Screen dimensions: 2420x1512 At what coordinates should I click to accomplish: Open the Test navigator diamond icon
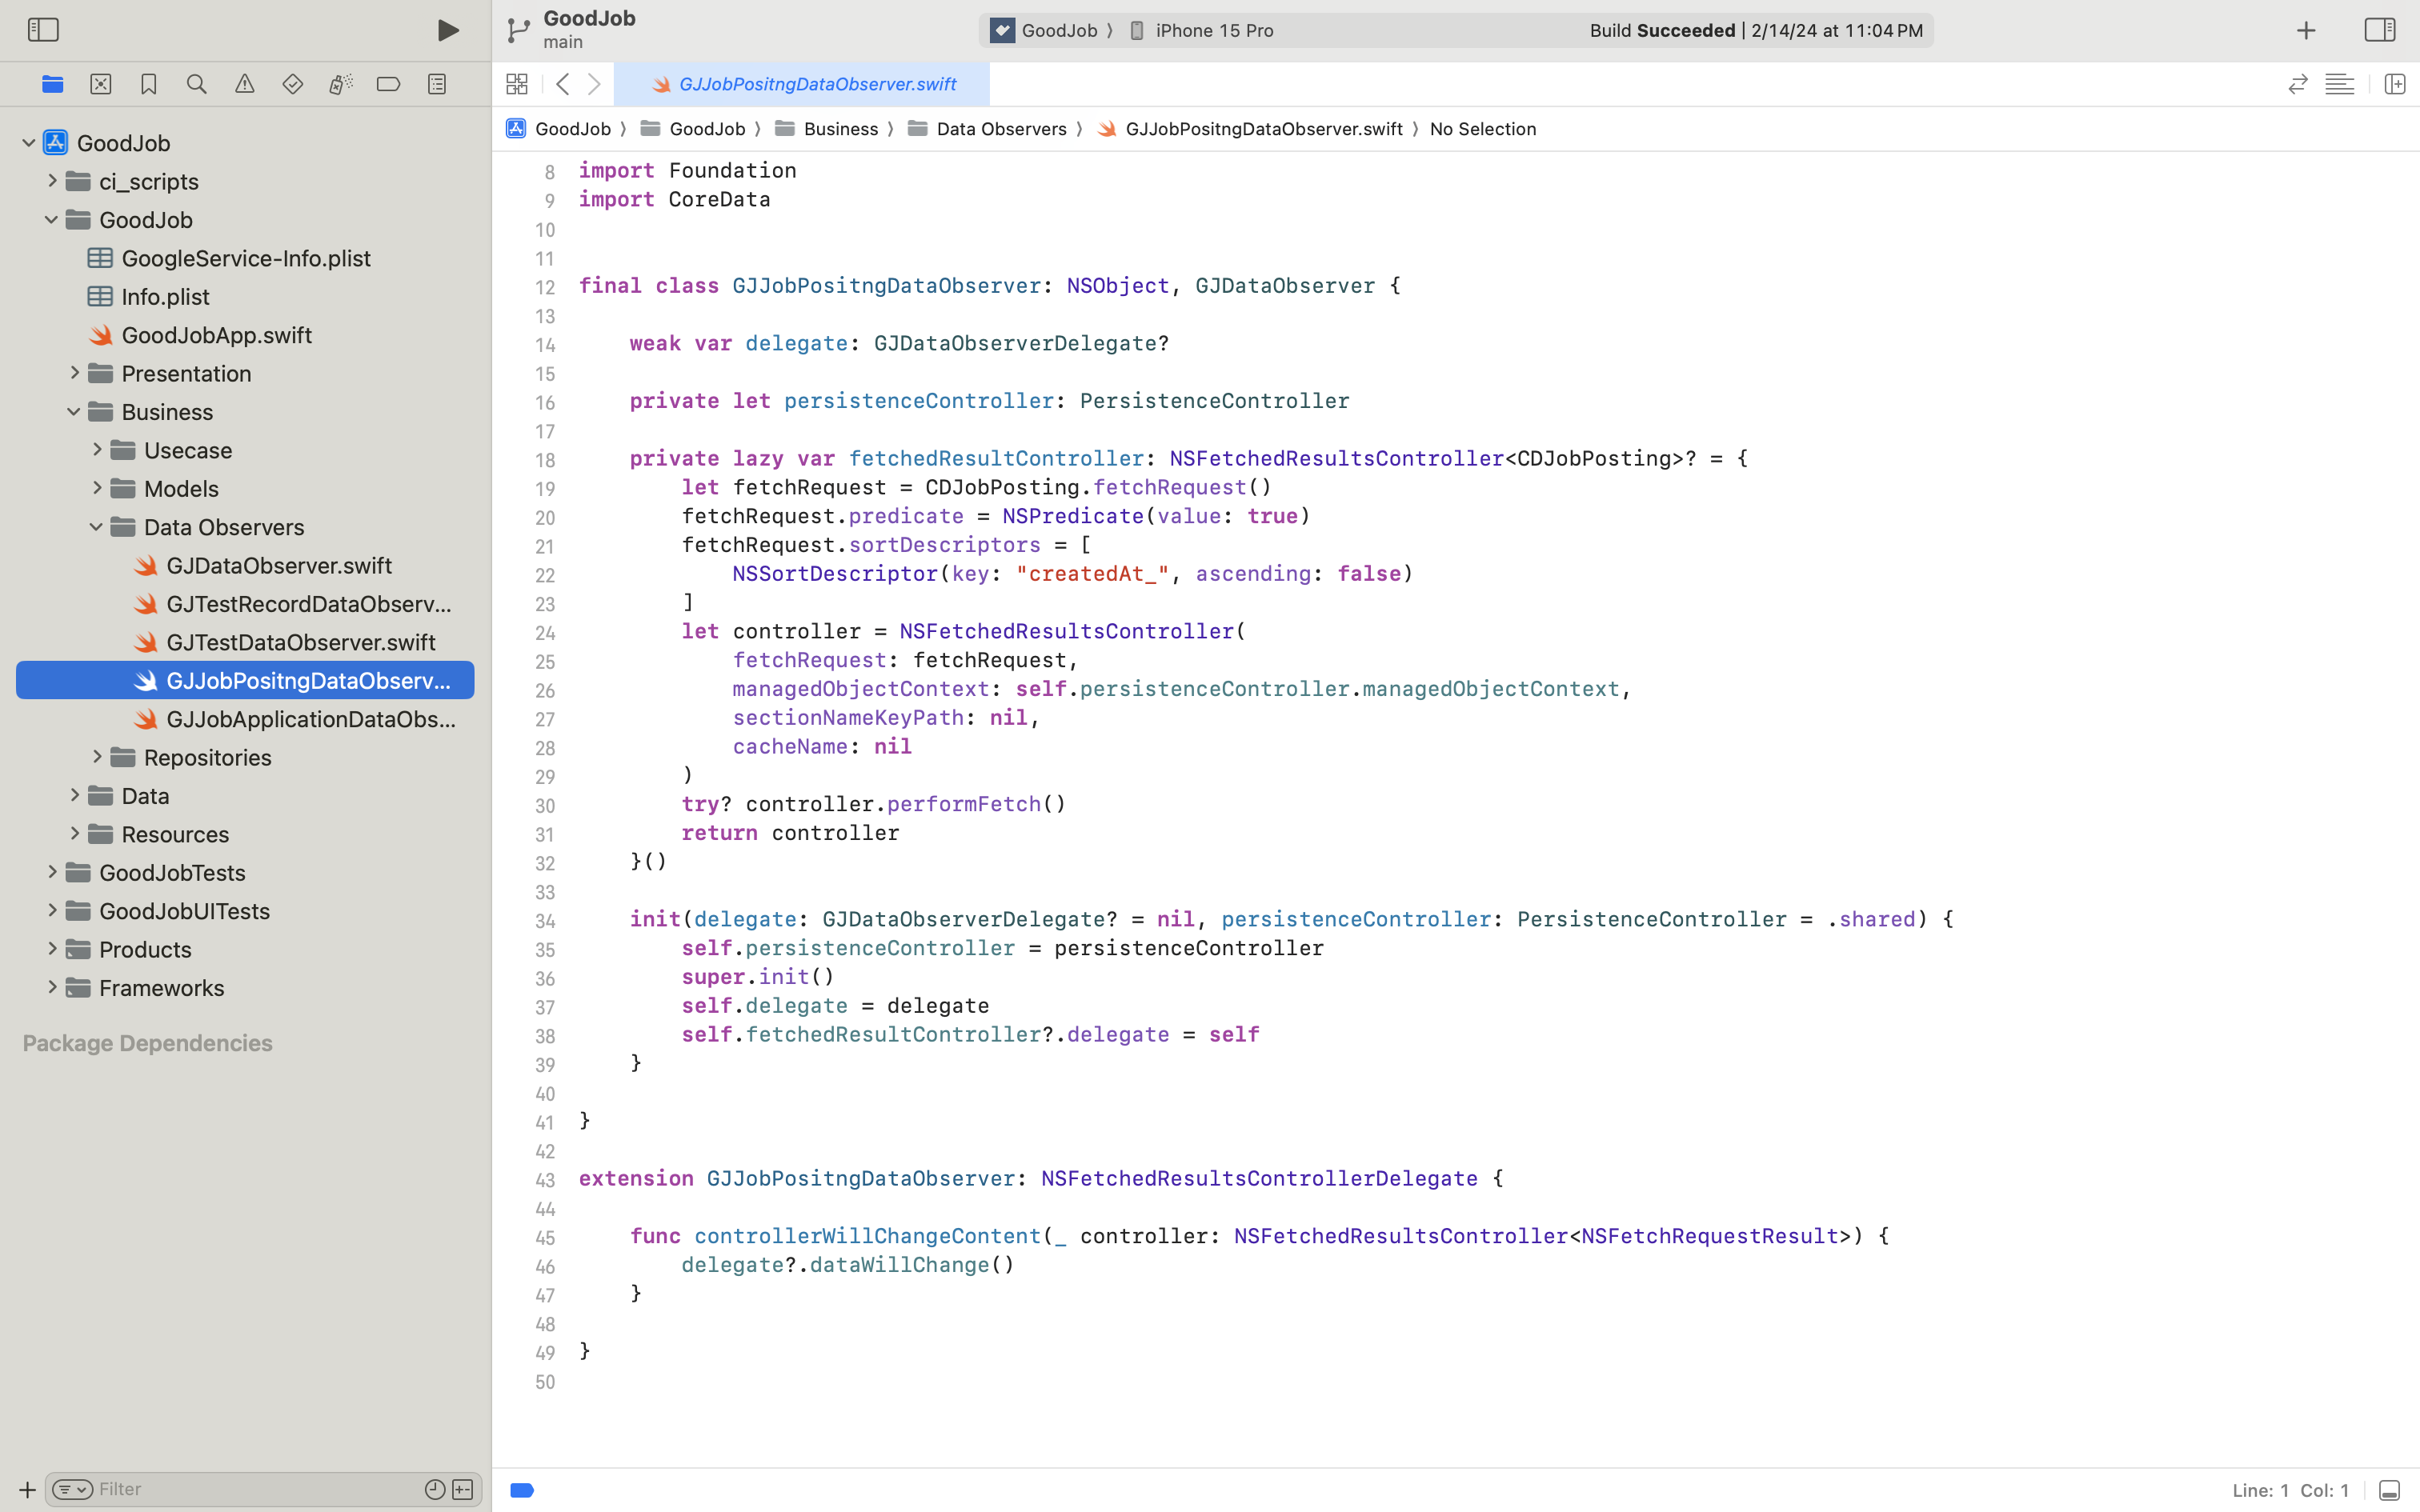point(293,84)
